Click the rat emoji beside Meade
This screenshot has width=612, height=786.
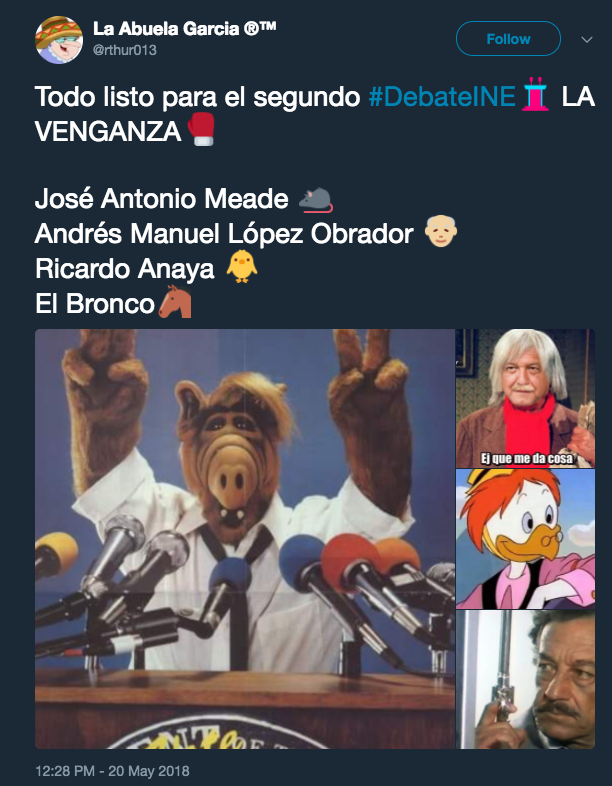(x=315, y=200)
